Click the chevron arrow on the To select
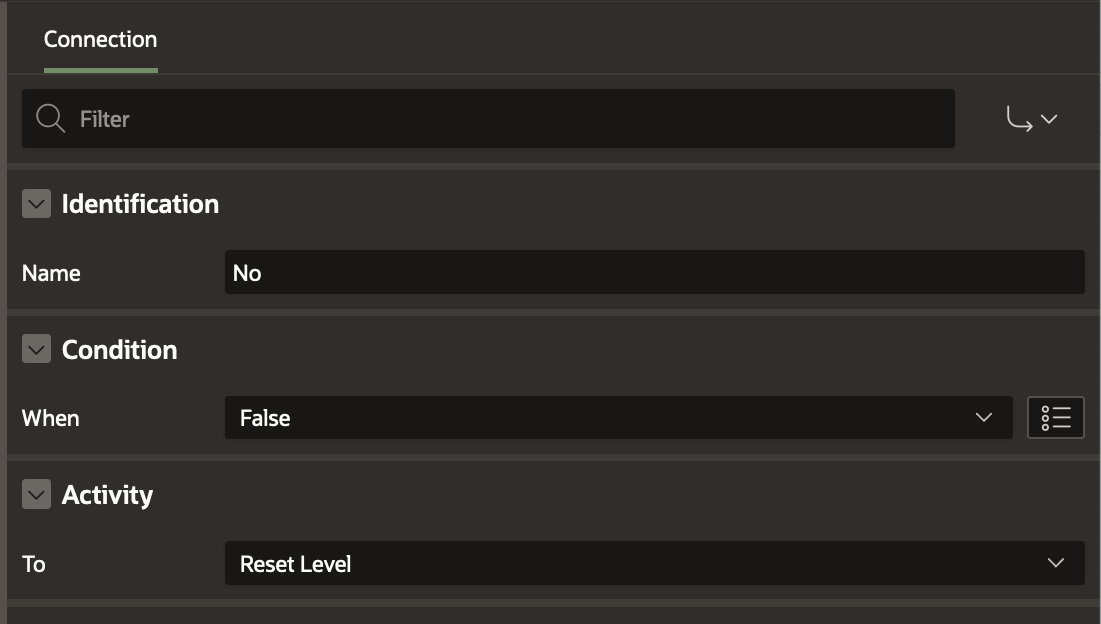The width and height of the screenshot is (1101, 624). (1056, 564)
